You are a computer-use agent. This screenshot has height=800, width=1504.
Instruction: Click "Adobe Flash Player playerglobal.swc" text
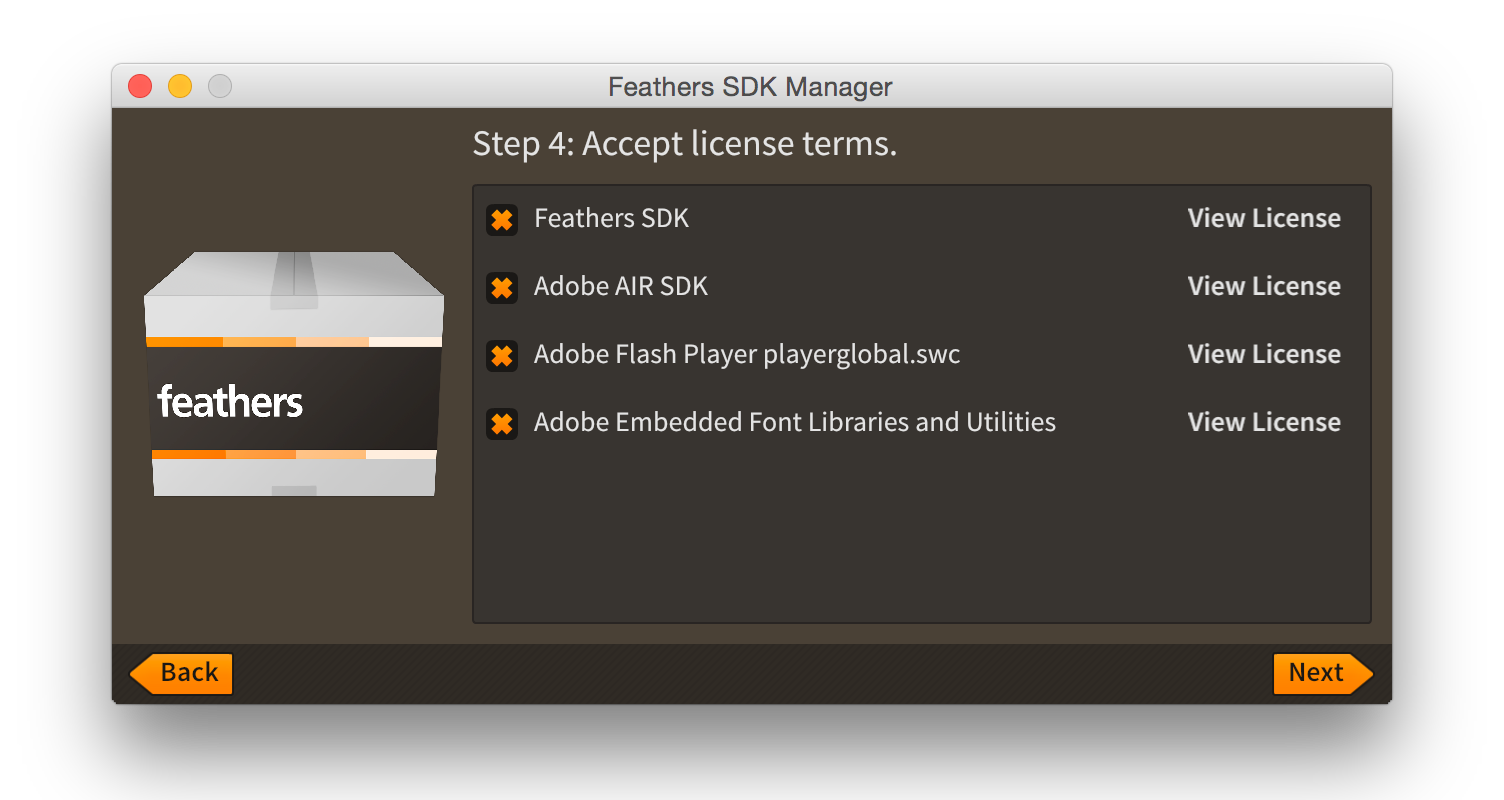click(747, 355)
